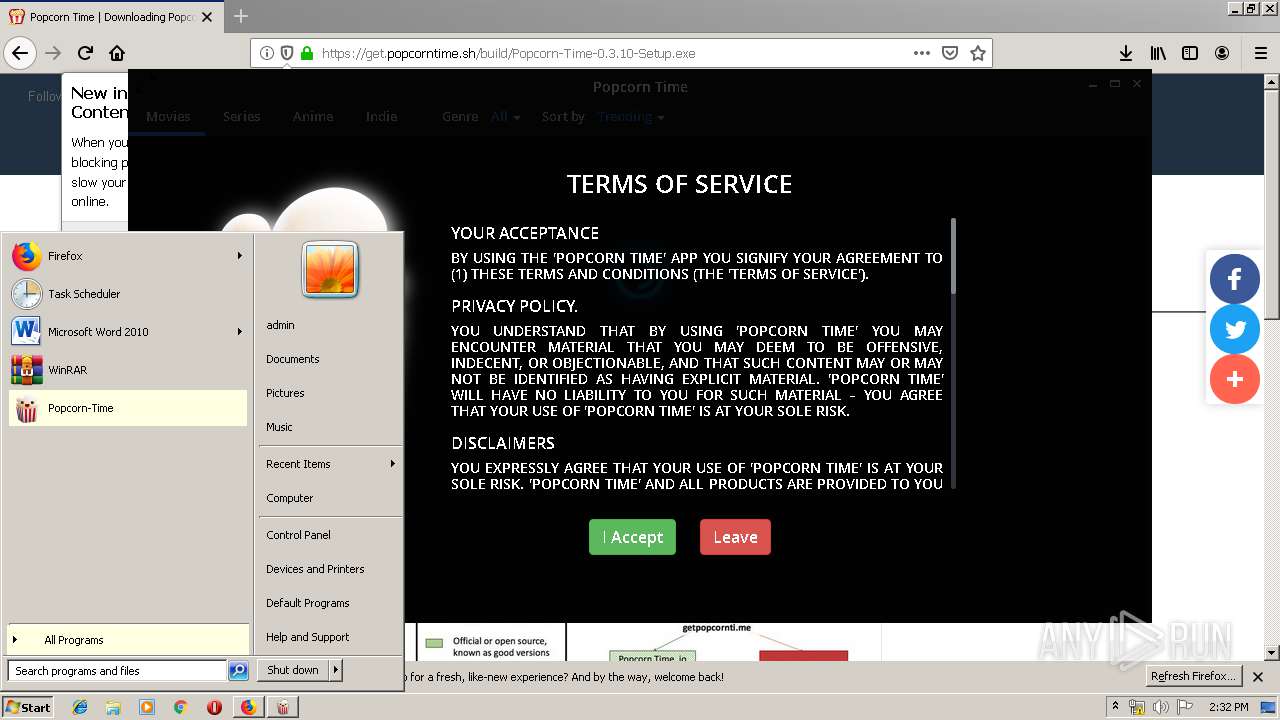Viewport: 1280px width, 720px height.
Task: Switch to the Series tab
Action: 241,116
